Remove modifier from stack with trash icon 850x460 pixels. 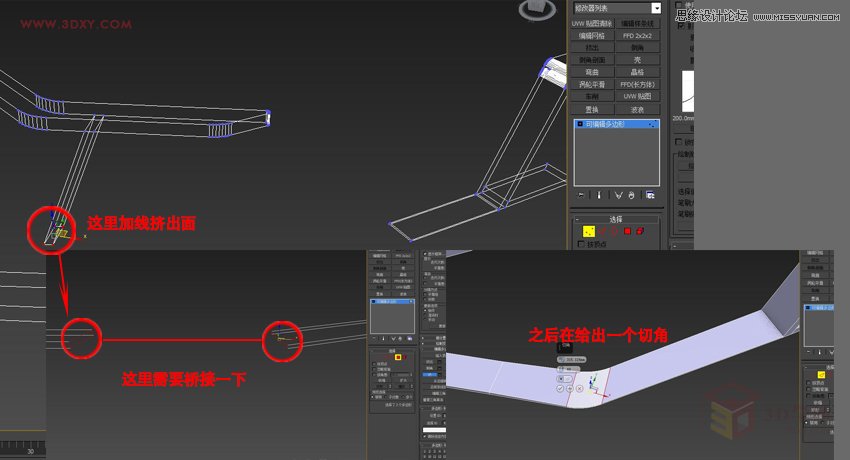[x=633, y=195]
